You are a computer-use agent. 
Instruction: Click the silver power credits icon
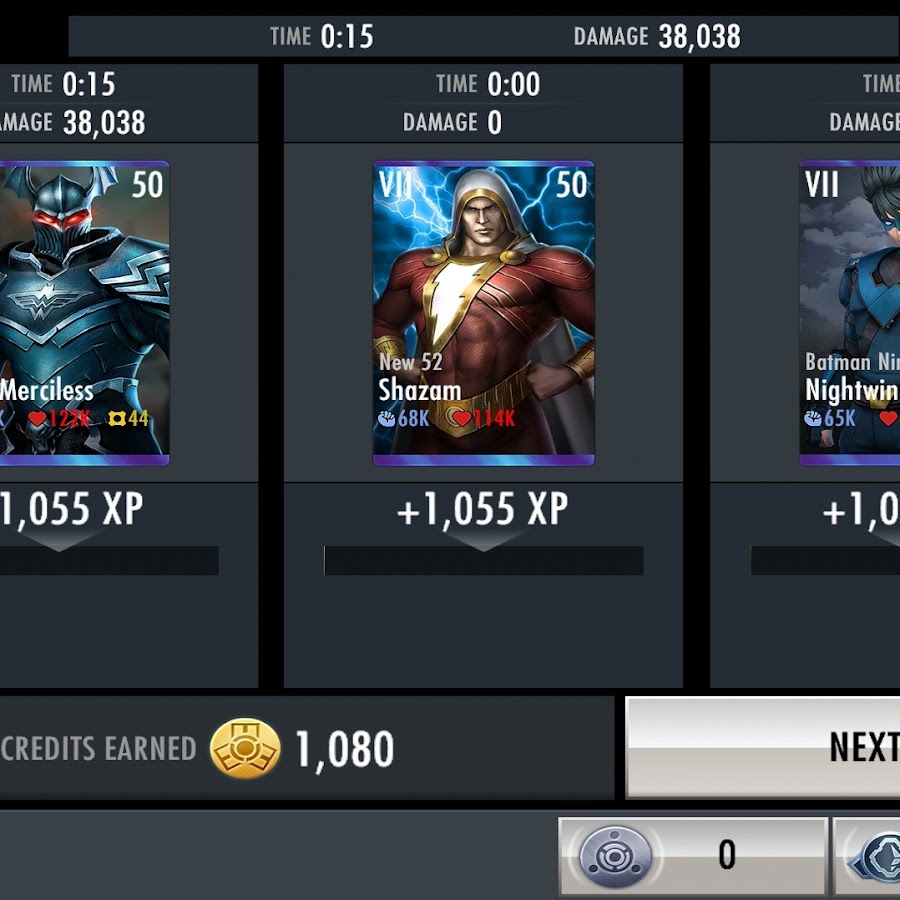pos(615,856)
